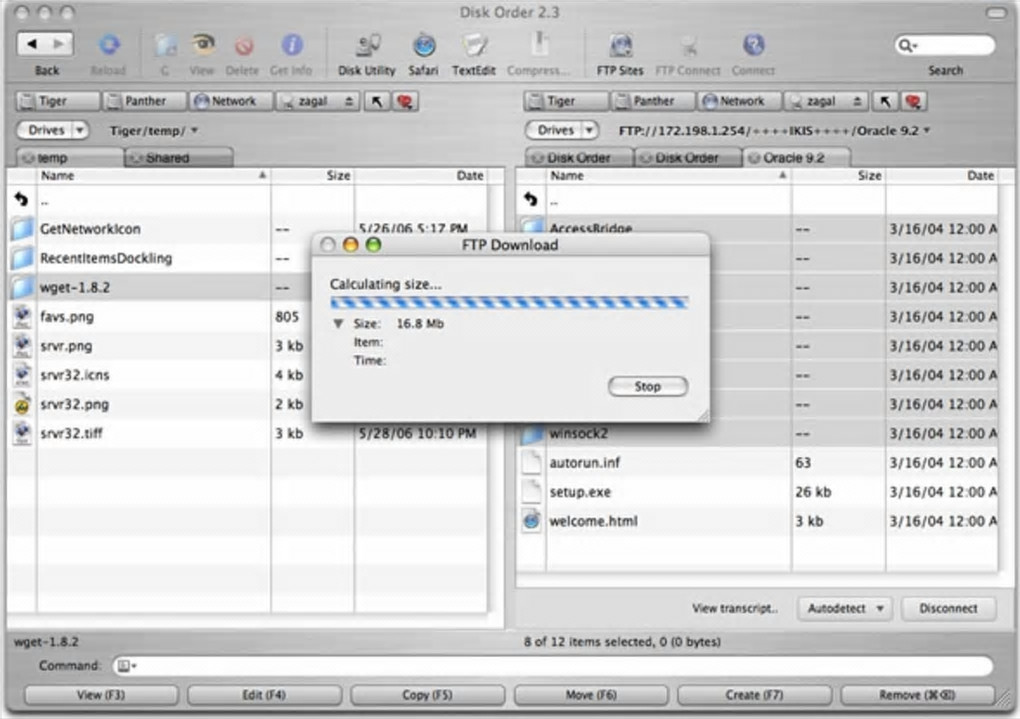Viewport: 1020px width, 719px height.
Task: Switch to the first Disk Order tab
Action: pos(579,157)
